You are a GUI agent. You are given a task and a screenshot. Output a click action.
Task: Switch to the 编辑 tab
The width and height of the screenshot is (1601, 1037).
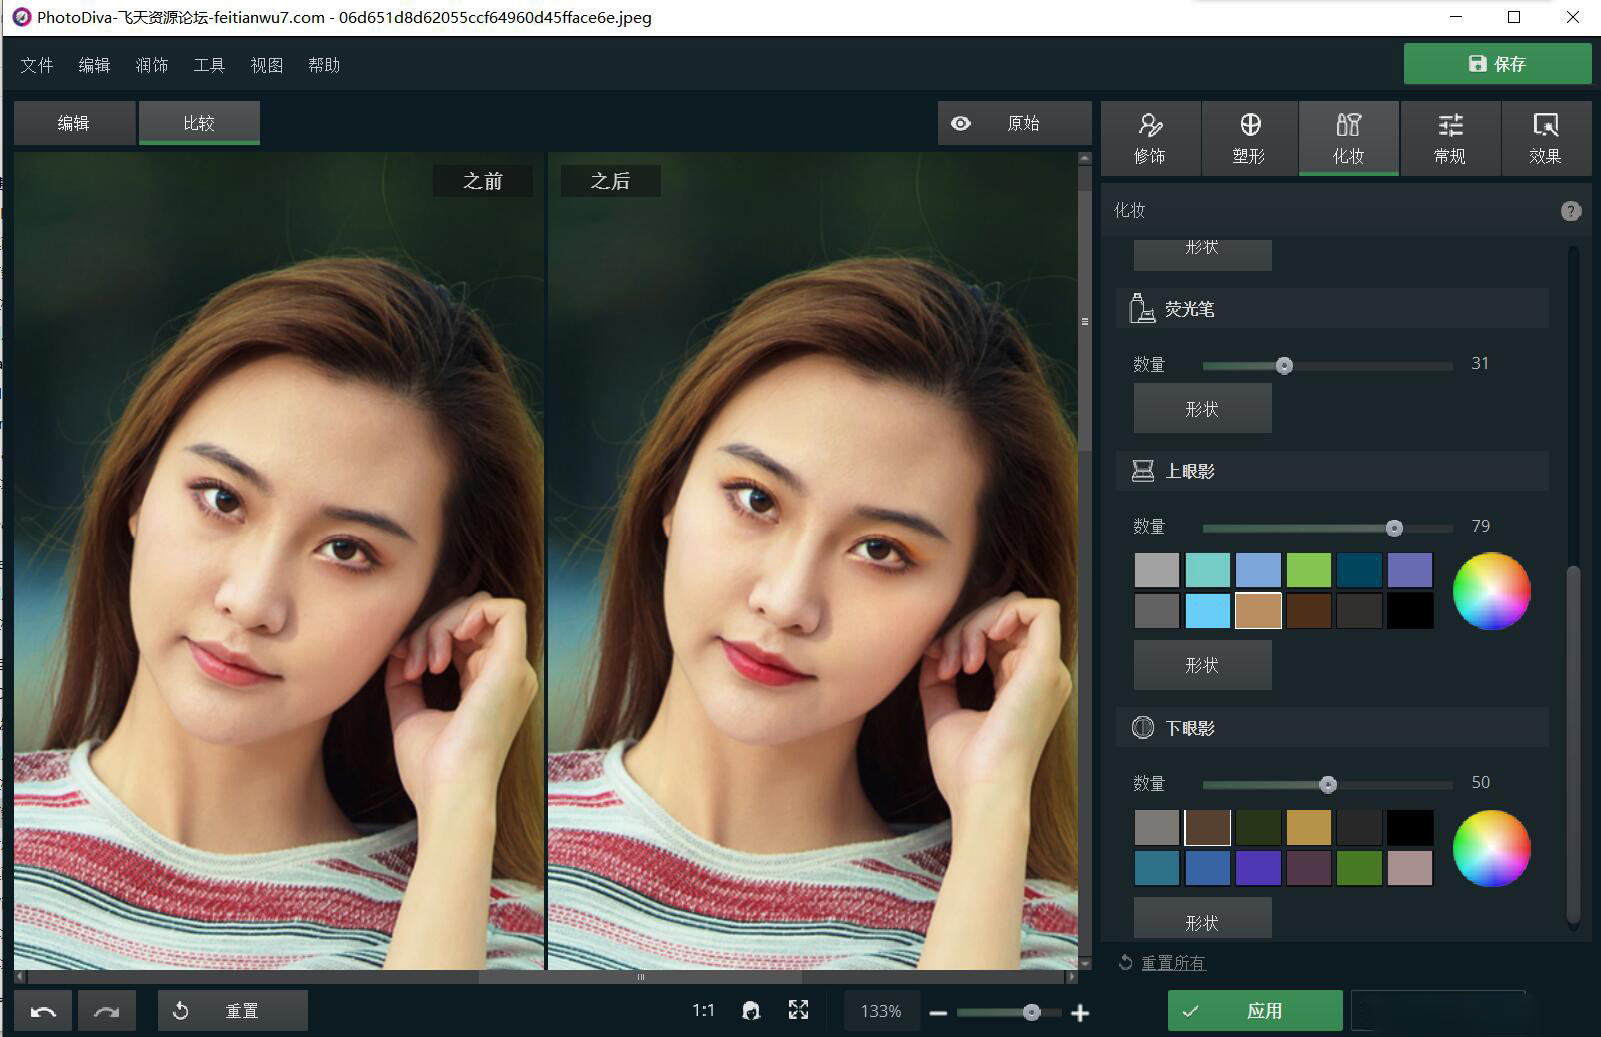74,122
